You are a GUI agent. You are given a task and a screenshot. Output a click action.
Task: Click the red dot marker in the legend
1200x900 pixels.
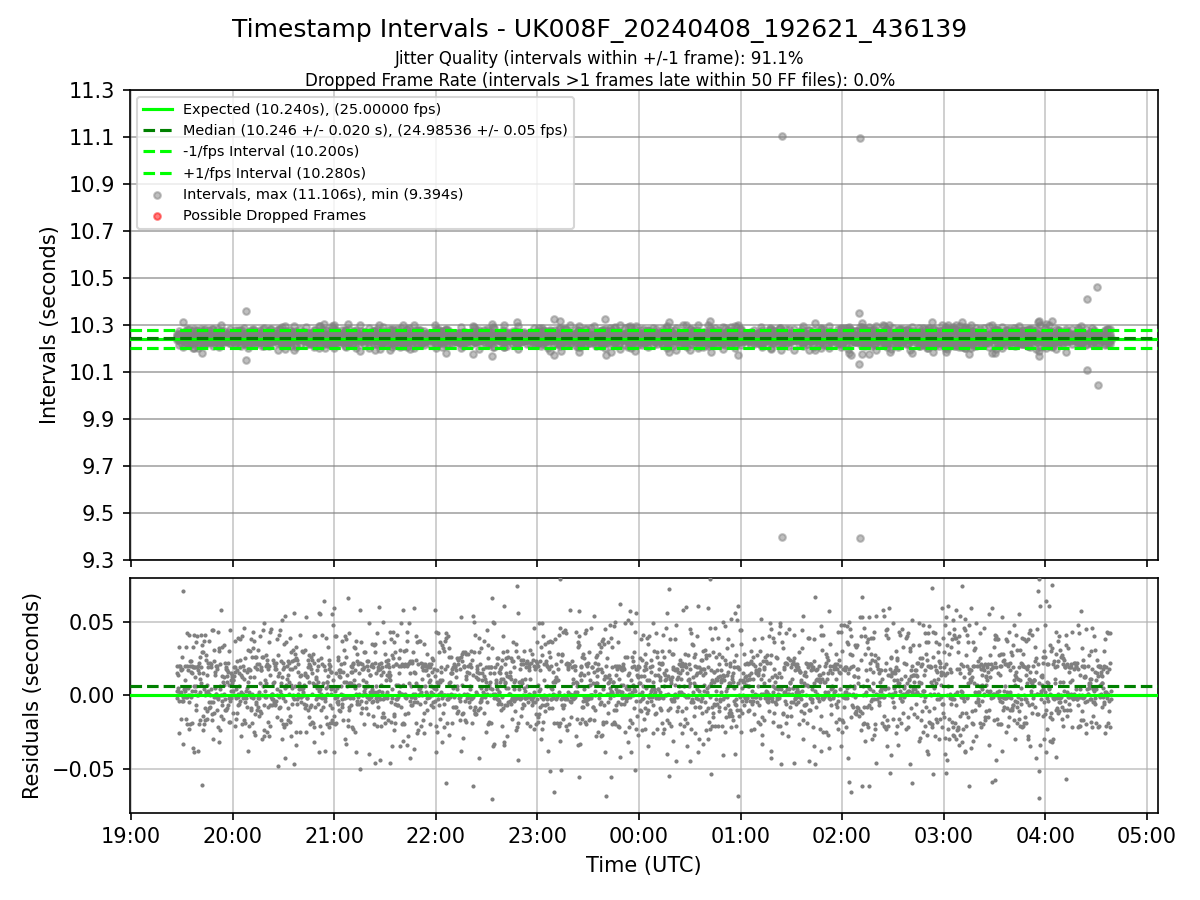158,216
